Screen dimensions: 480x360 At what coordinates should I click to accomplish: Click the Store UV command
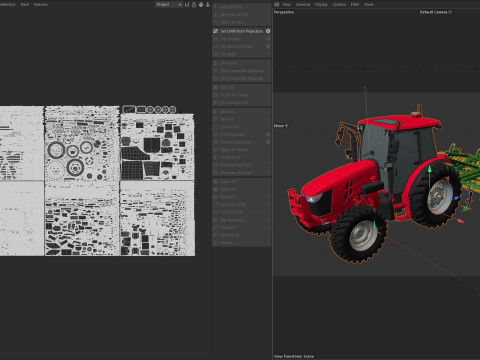tap(241, 227)
